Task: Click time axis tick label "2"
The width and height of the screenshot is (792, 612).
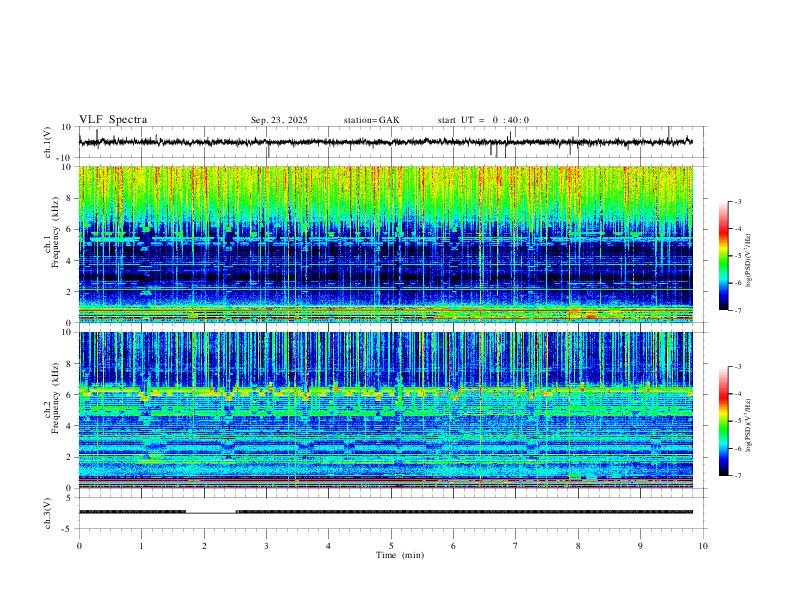Action: [204, 546]
